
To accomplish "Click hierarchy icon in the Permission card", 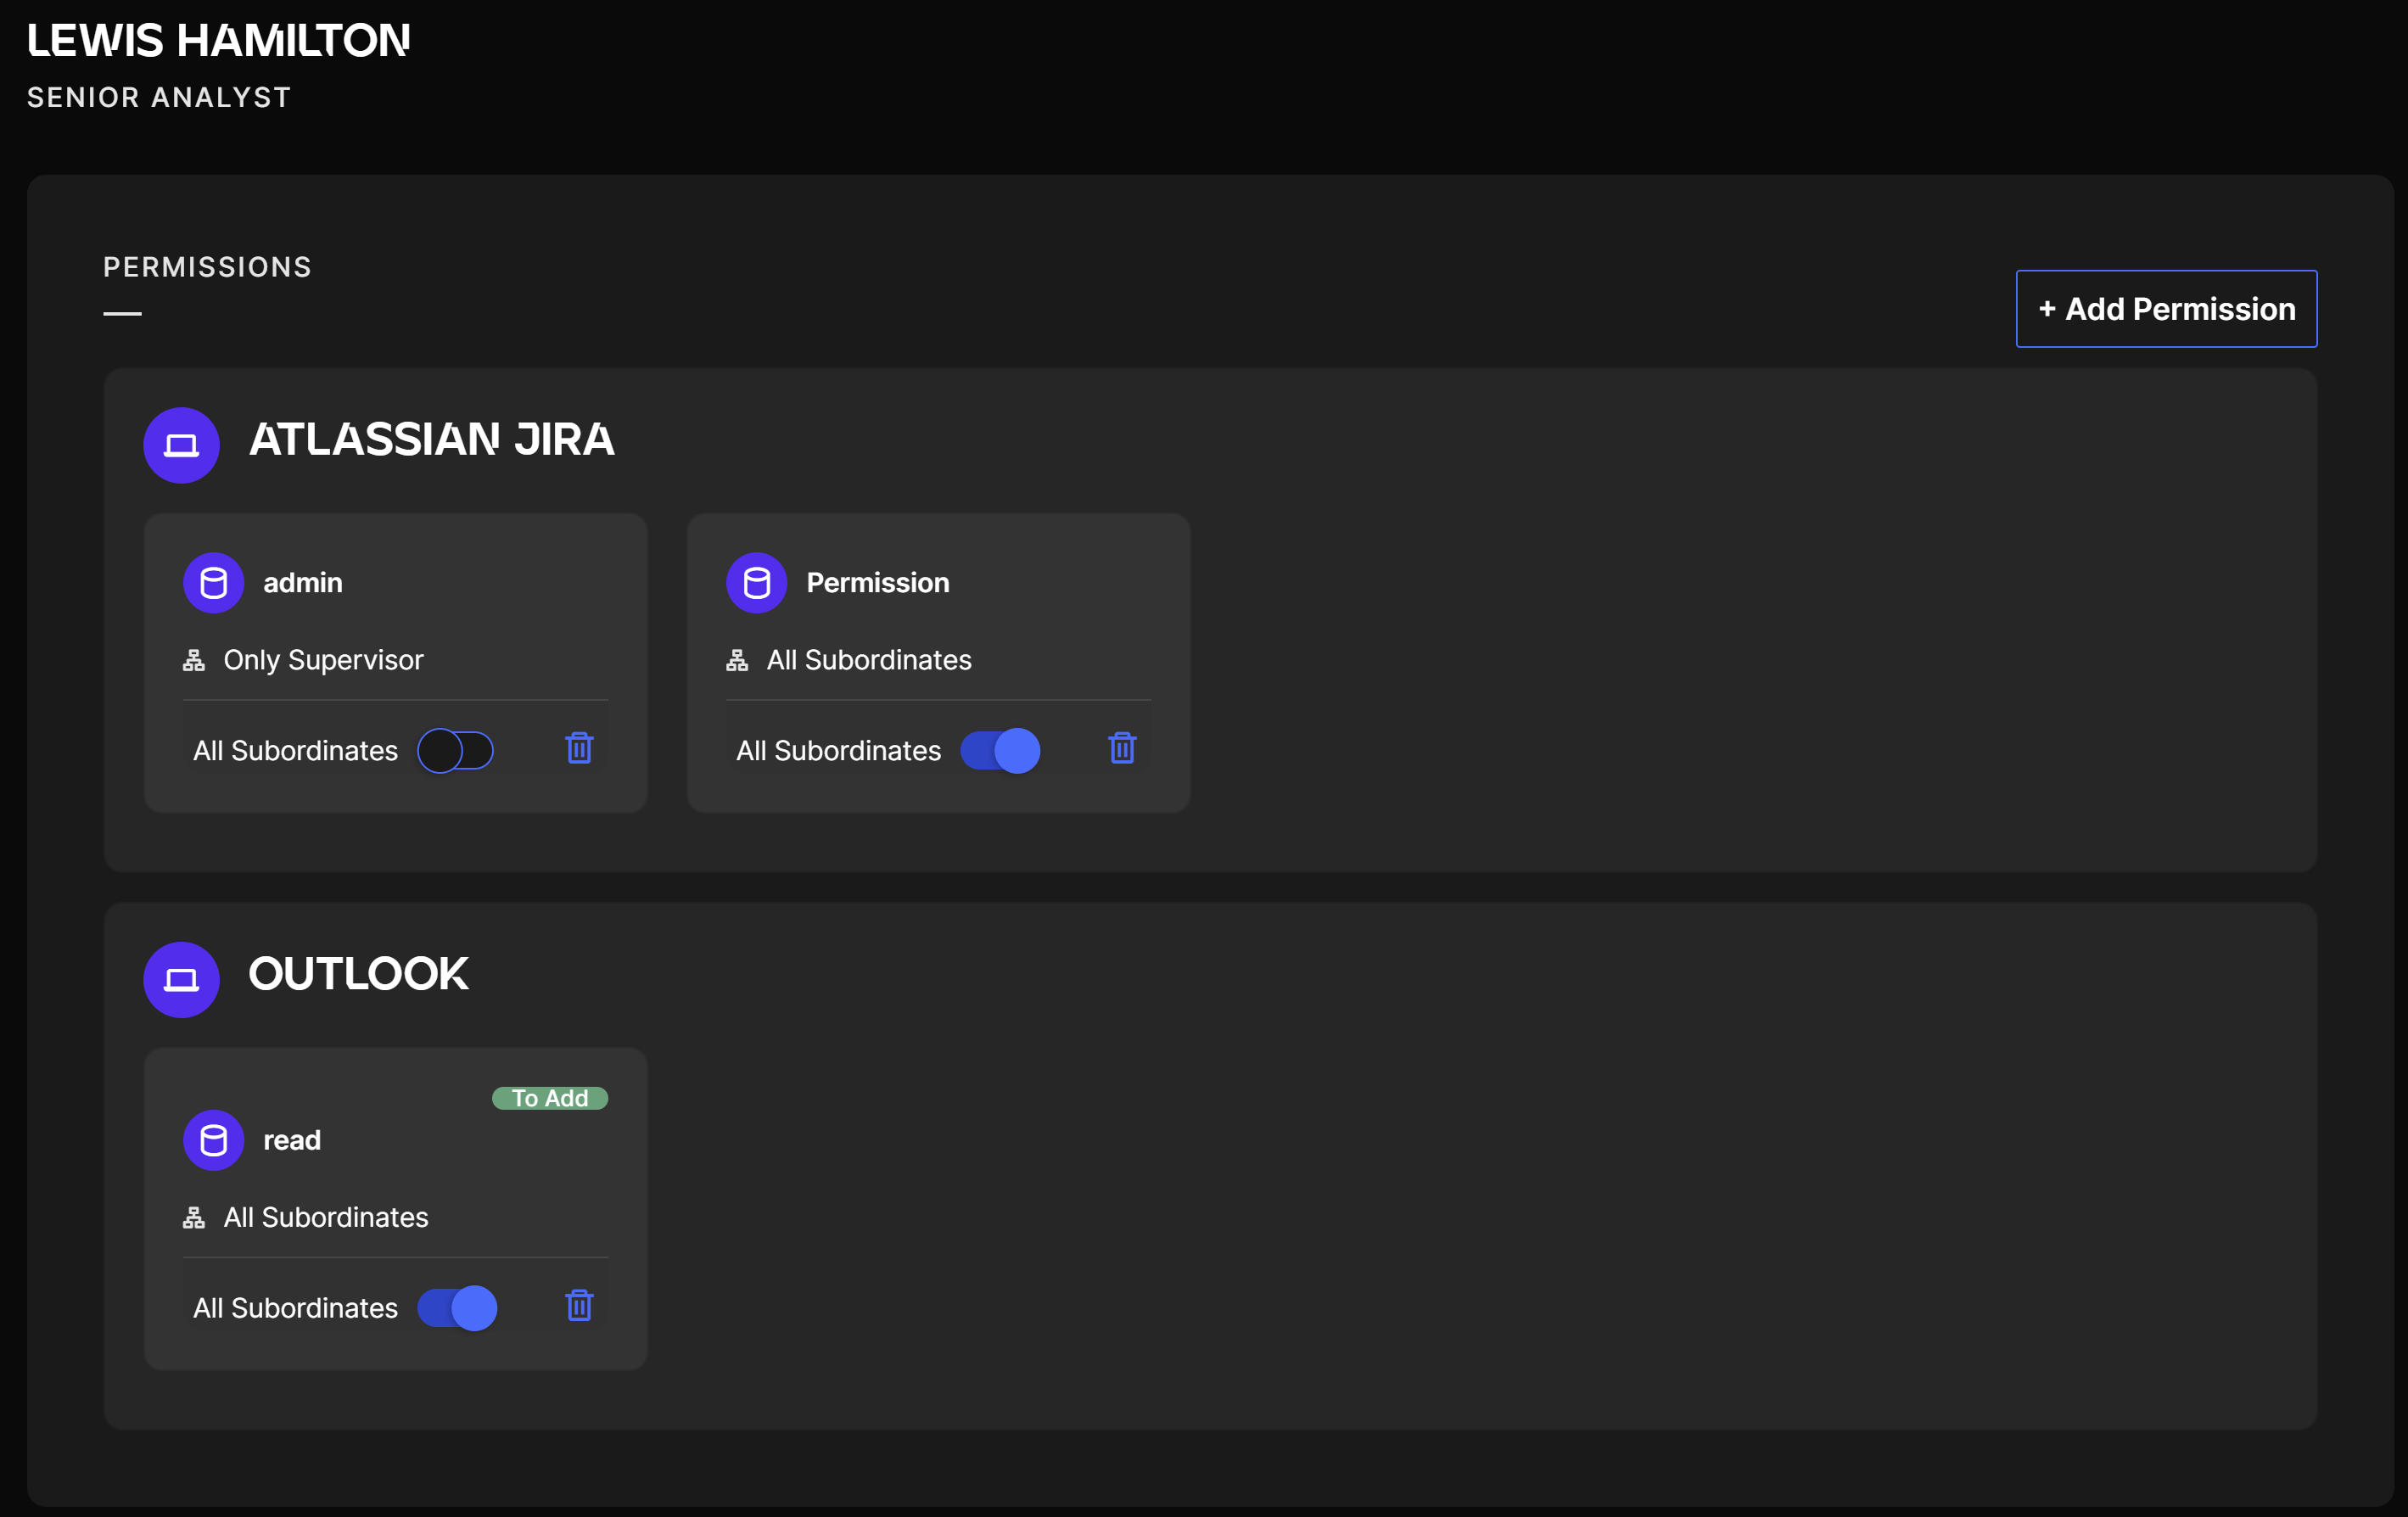I will tap(737, 660).
